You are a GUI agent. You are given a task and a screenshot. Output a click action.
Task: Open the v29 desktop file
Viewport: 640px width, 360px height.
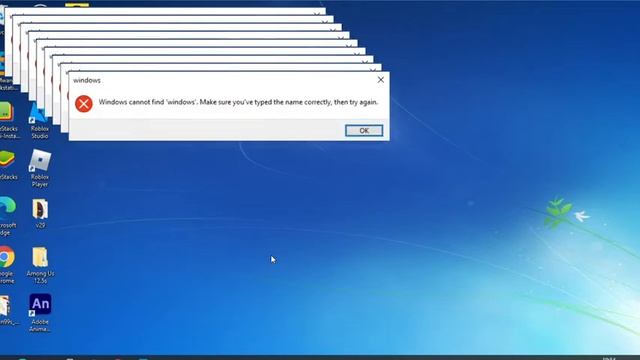pos(40,213)
